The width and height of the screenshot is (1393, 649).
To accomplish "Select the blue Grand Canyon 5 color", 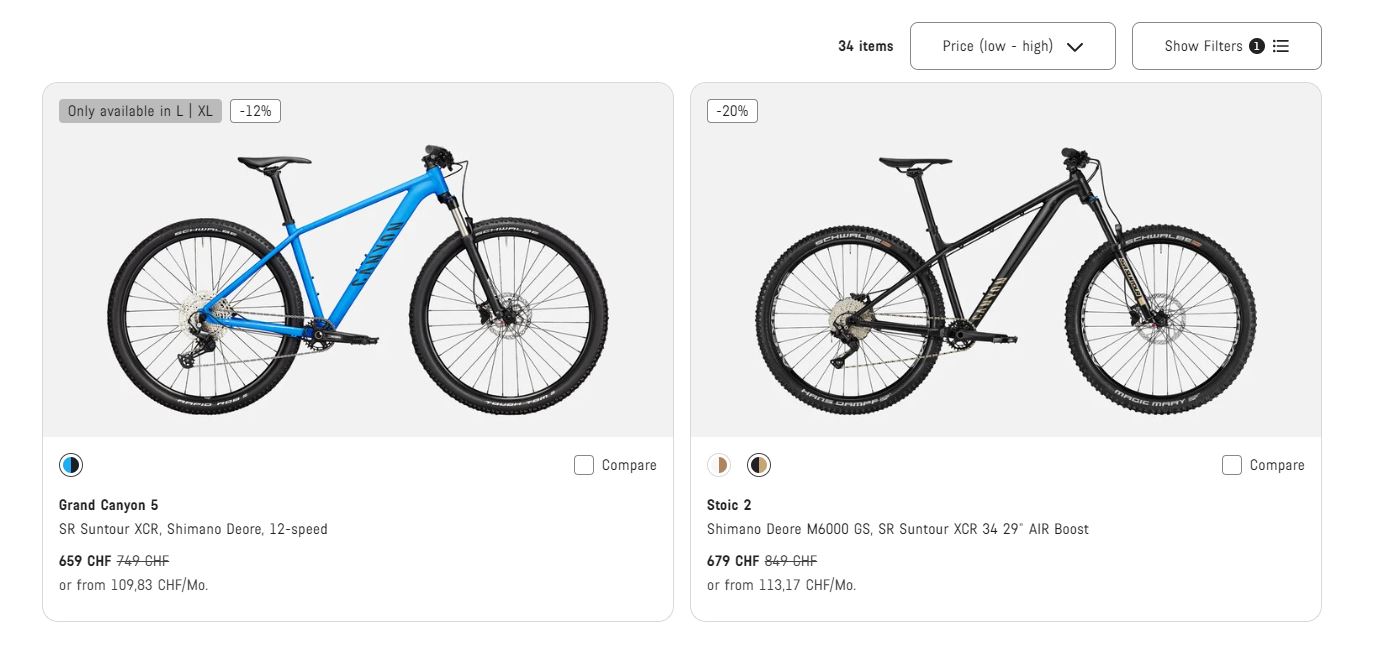I will point(71,465).
